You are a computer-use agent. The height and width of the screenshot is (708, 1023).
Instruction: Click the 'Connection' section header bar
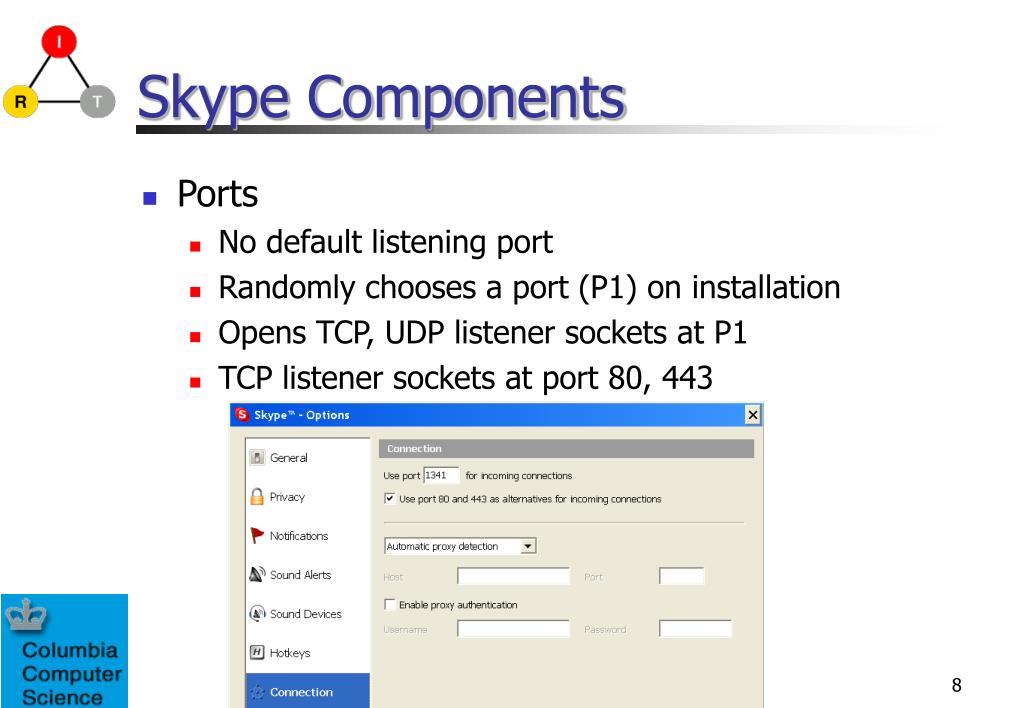pos(566,448)
